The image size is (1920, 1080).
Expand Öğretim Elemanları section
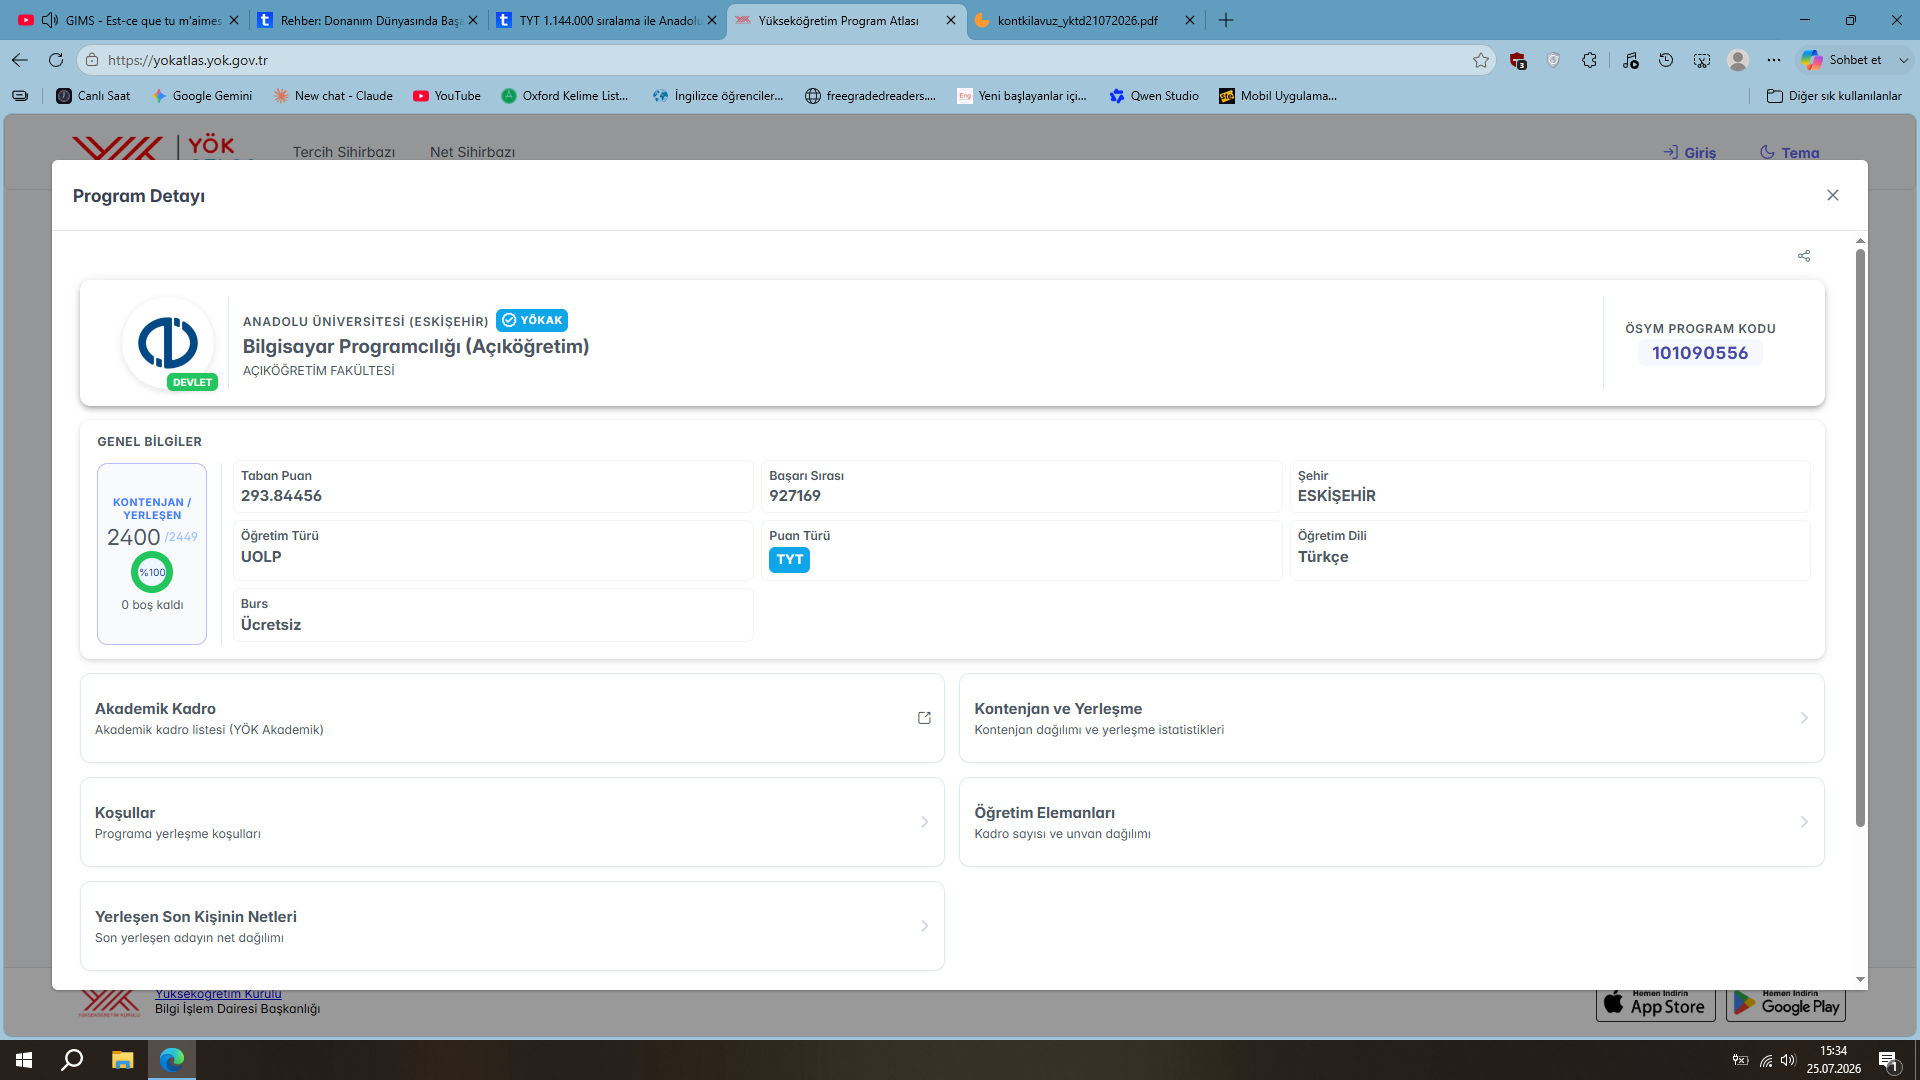[x=1391, y=822]
